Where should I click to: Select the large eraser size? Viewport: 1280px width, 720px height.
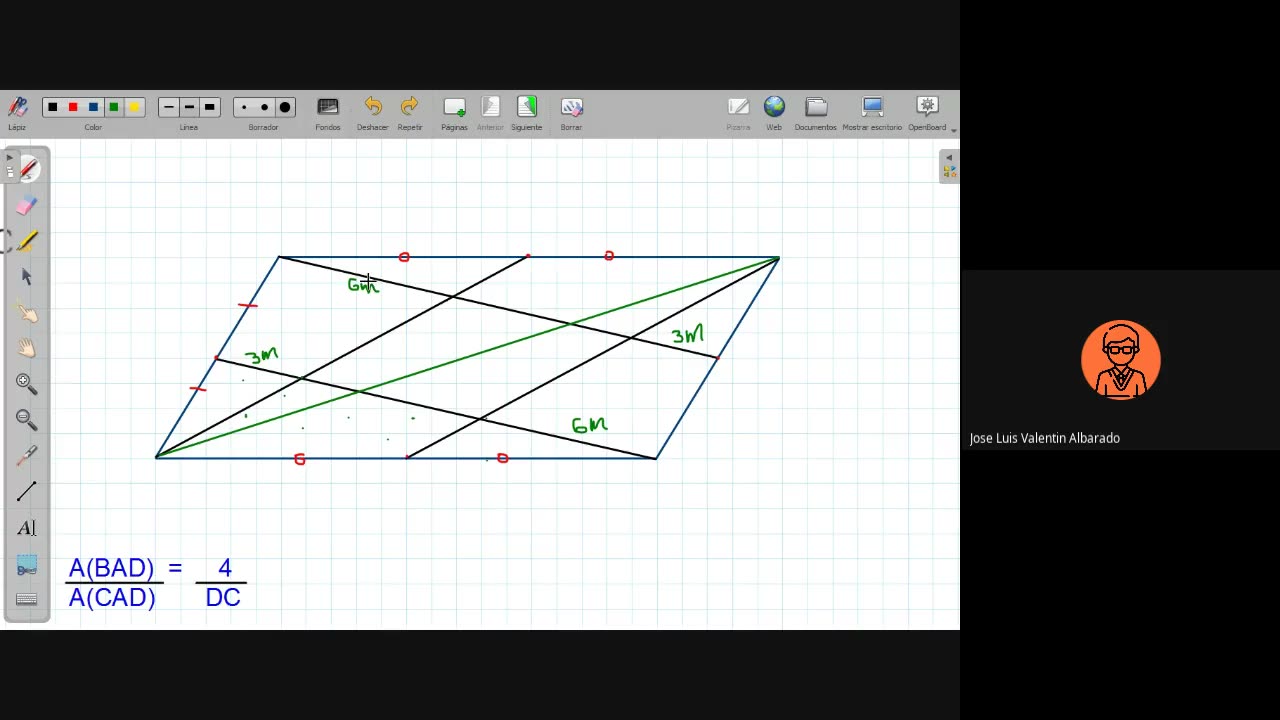(285, 107)
